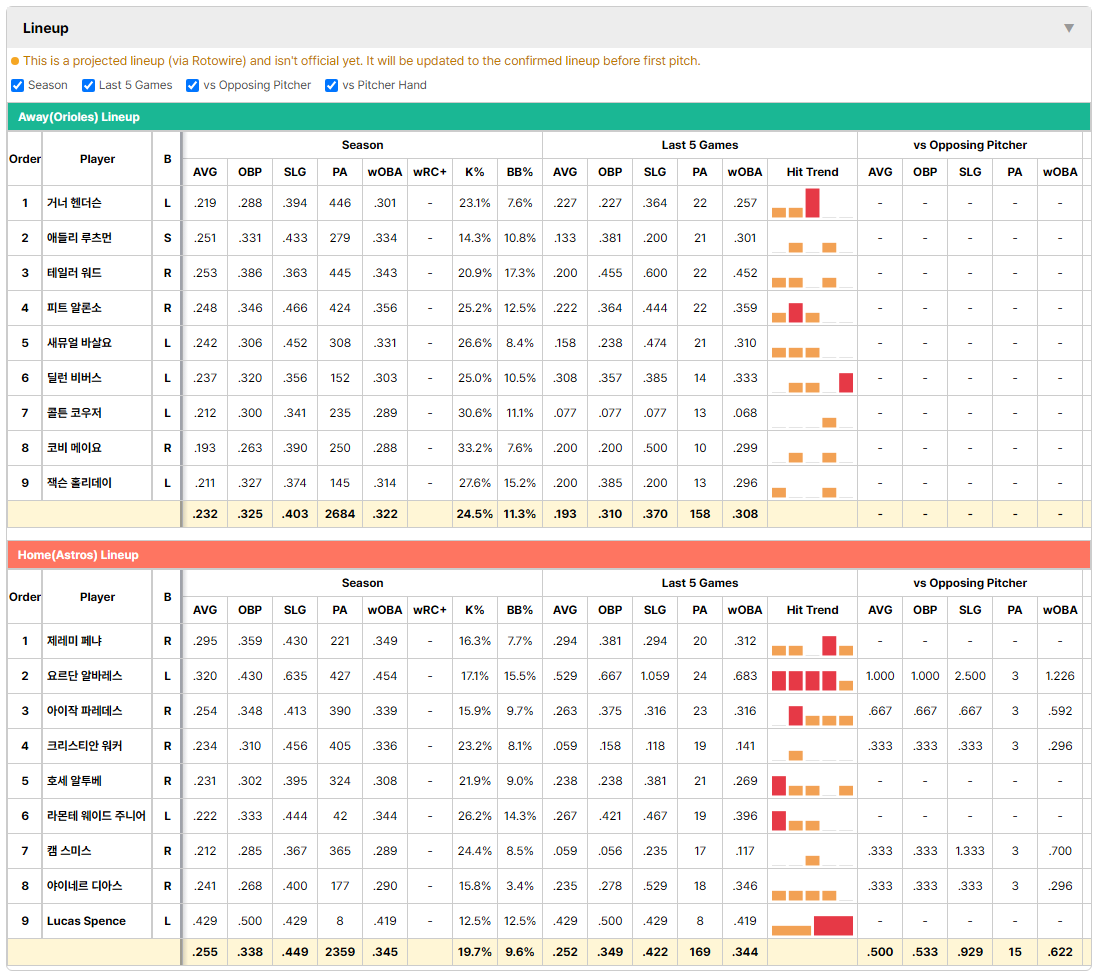Select Lucas Spence player name

point(86,921)
